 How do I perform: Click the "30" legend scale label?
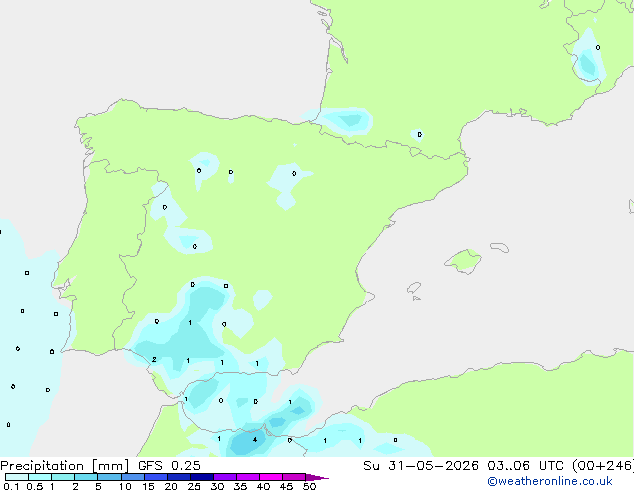[217, 486]
